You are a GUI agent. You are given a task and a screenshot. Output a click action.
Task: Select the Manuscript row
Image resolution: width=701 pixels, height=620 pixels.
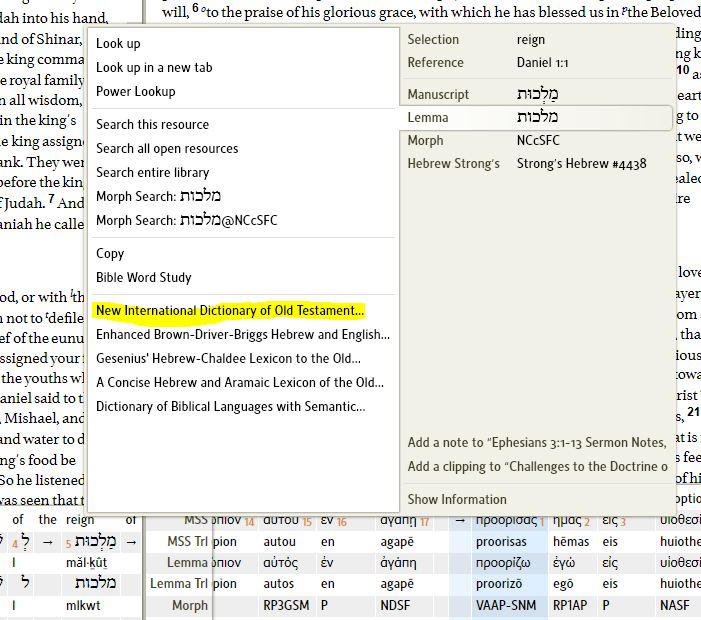(536, 94)
